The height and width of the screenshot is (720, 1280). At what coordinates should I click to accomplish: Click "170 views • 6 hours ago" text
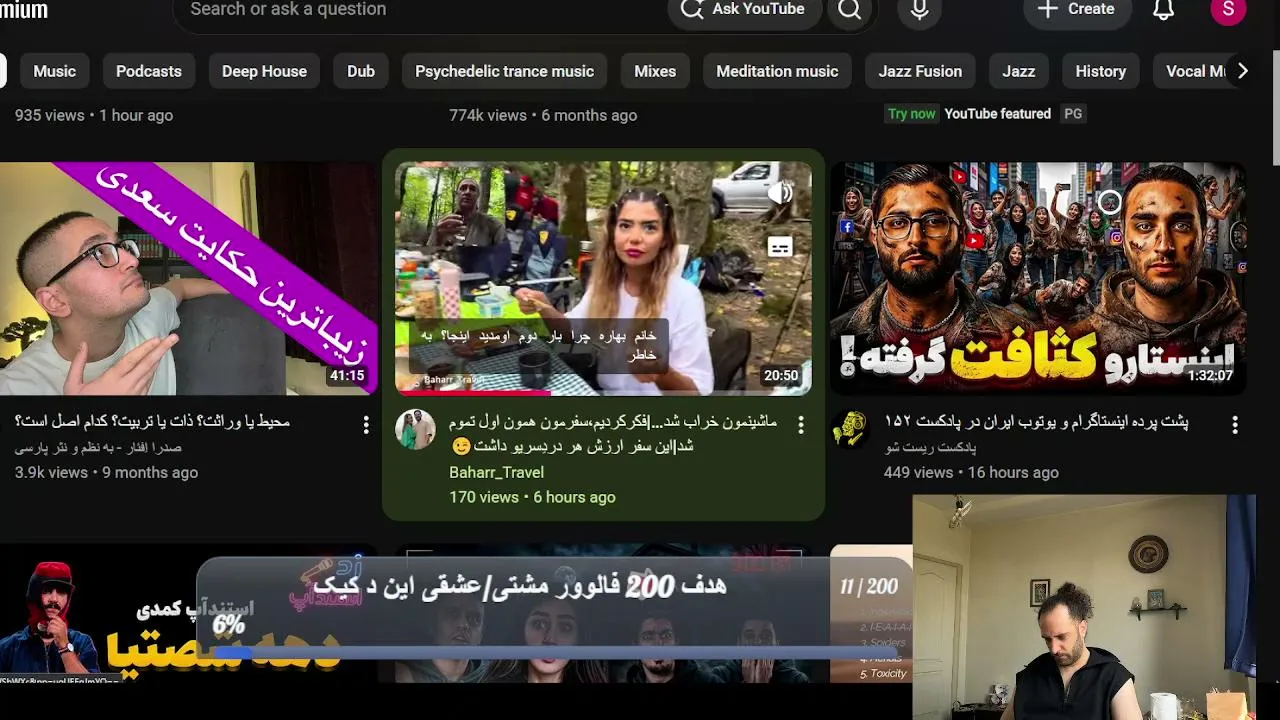(x=532, y=497)
